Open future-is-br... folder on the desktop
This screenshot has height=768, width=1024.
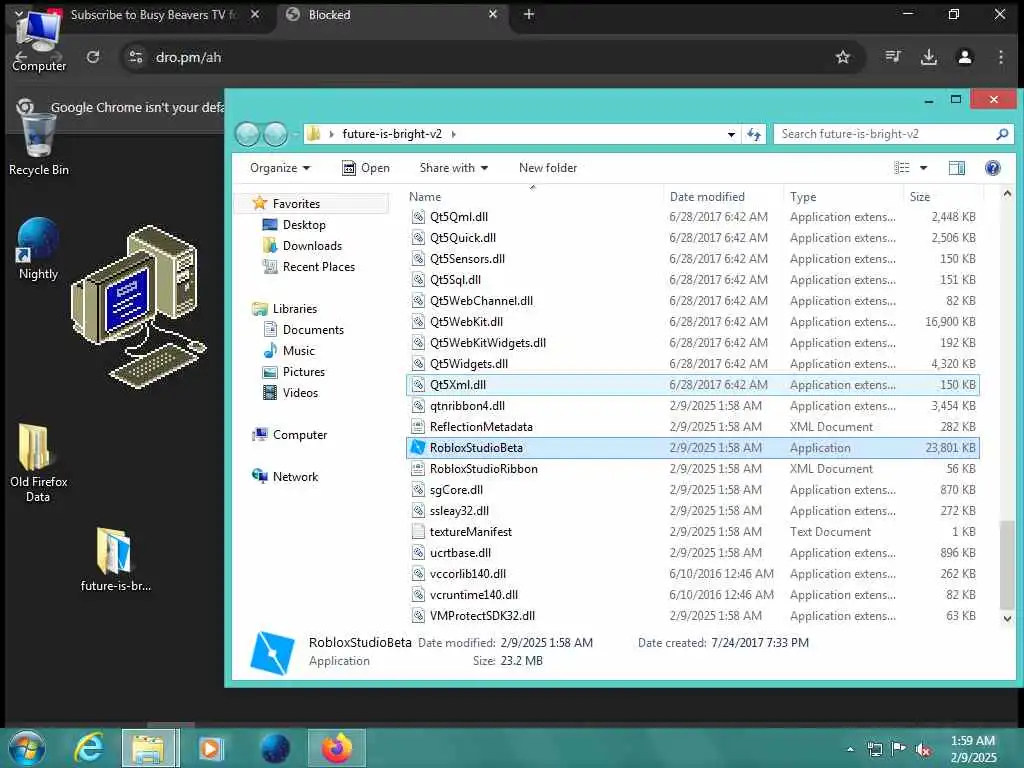tap(116, 559)
